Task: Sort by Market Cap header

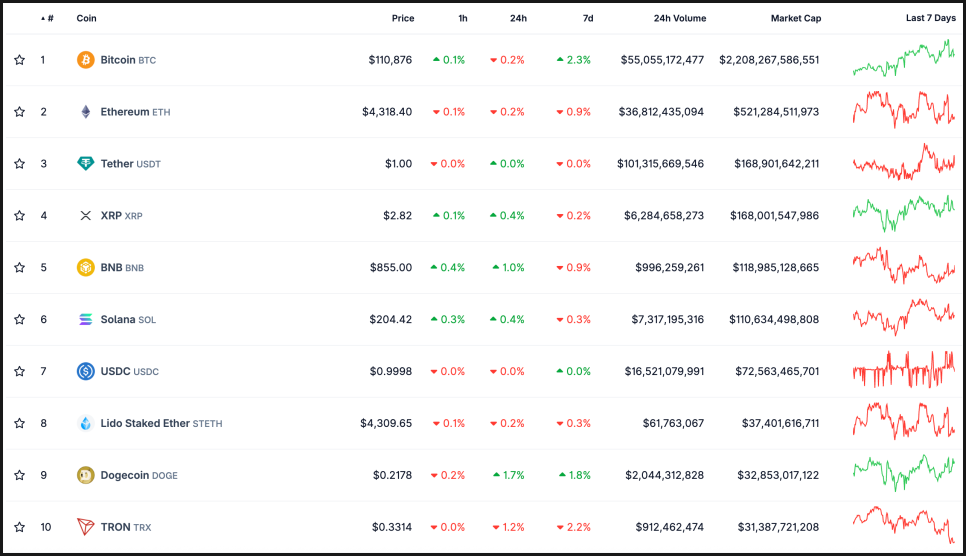Action: [x=795, y=18]
